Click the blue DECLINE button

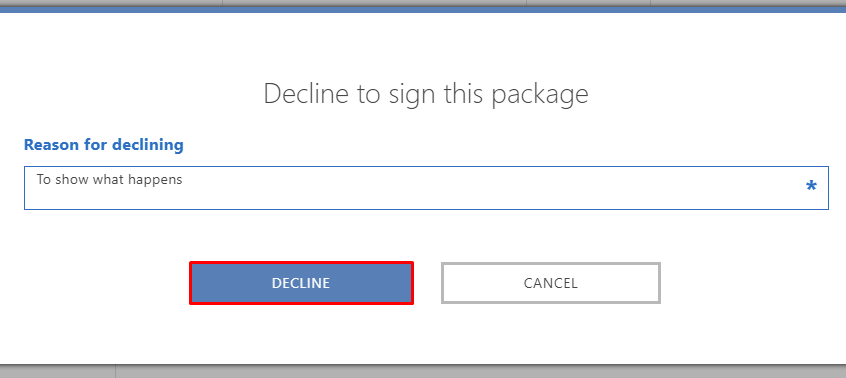pos(301,283)
